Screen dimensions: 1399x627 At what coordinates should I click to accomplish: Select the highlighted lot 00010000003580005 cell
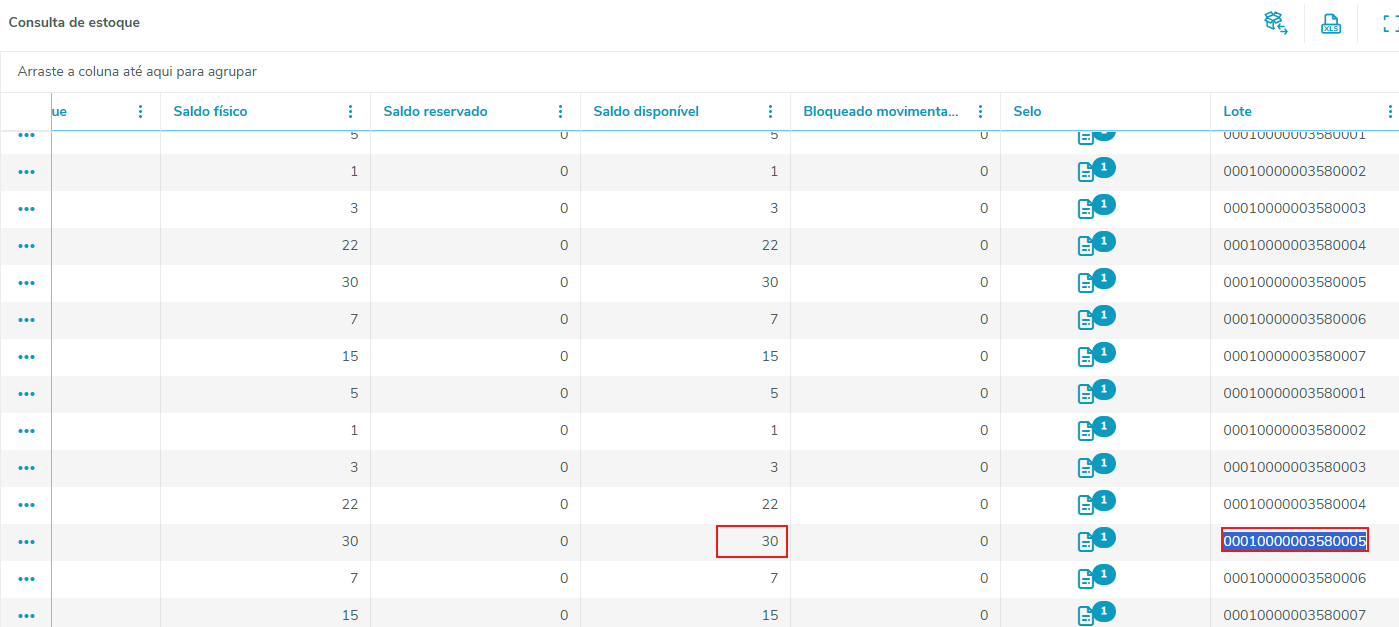pos(1294,541)
